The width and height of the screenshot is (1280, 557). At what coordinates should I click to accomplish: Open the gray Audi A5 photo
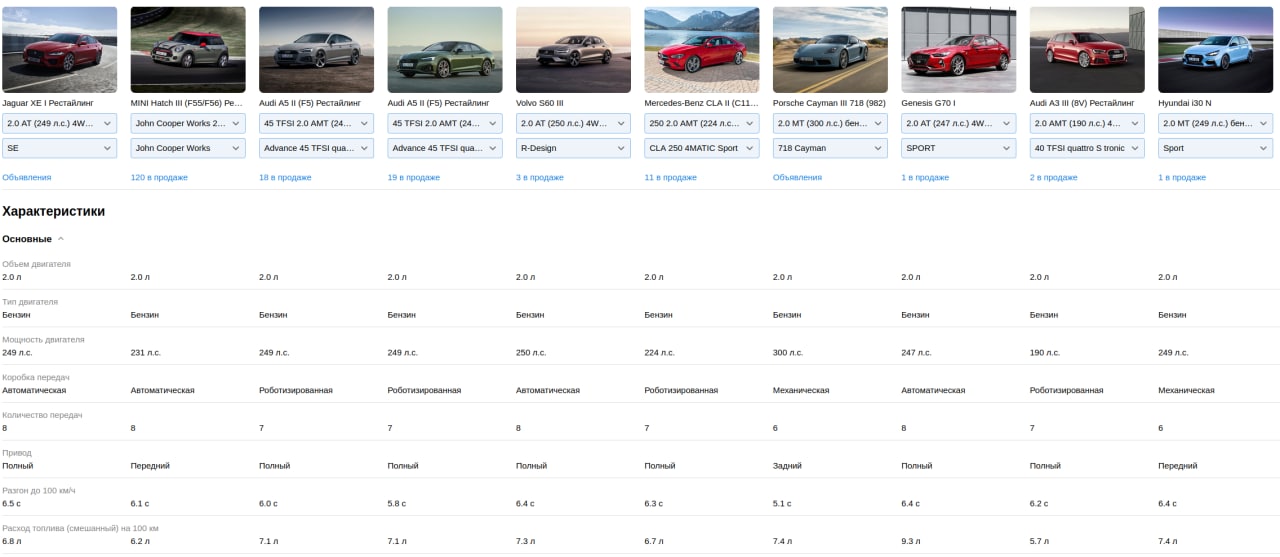click(x=316, y=50)
